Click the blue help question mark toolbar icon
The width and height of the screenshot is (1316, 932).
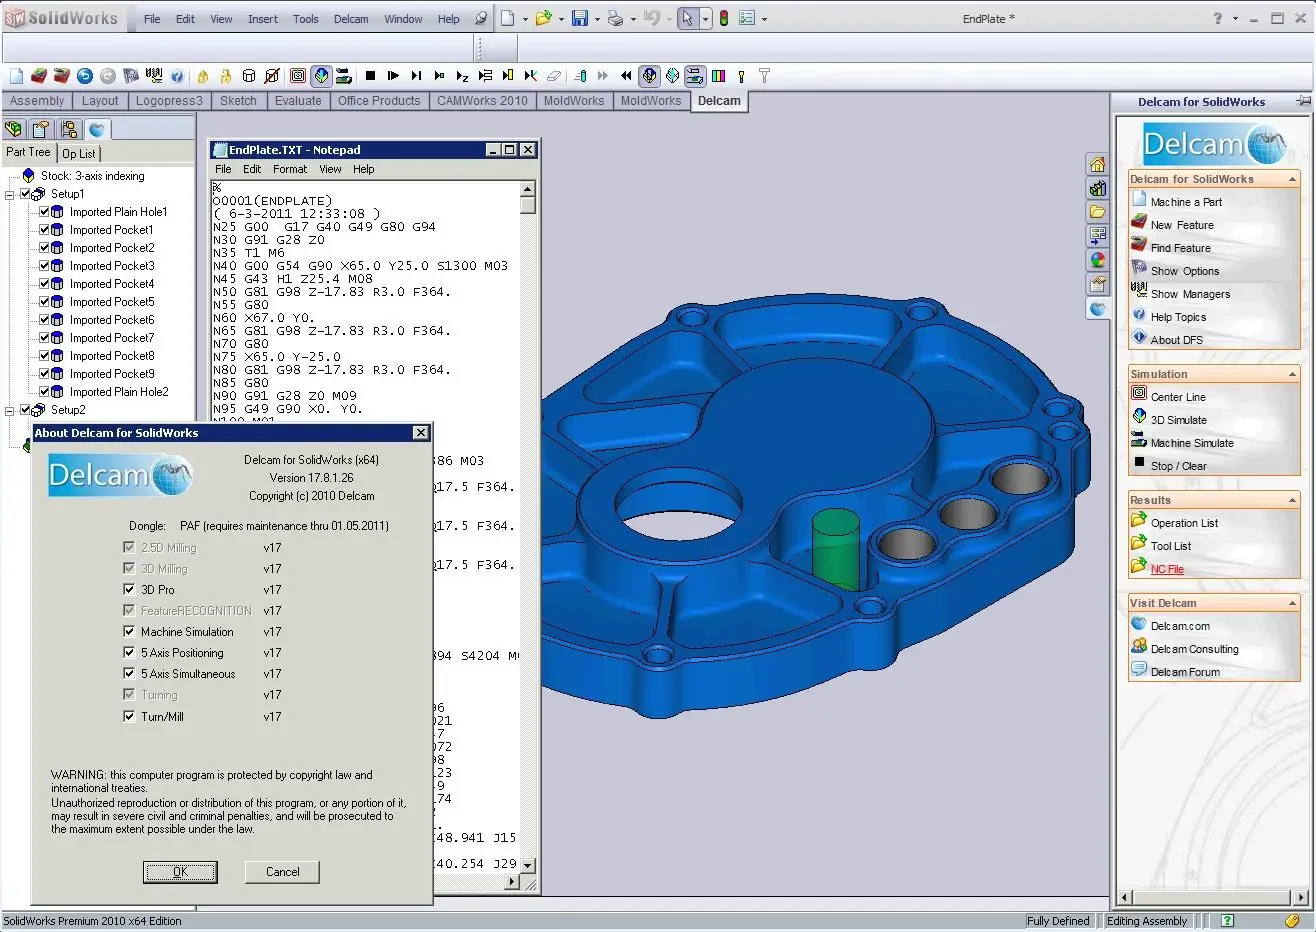click(177, 76)
